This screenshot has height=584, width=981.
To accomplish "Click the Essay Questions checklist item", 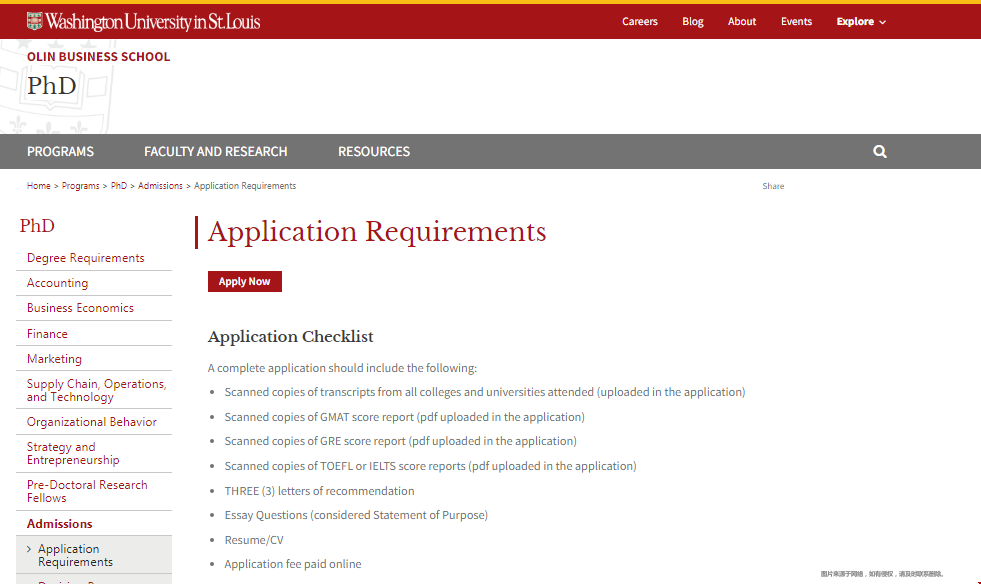I will pos(356,515).
